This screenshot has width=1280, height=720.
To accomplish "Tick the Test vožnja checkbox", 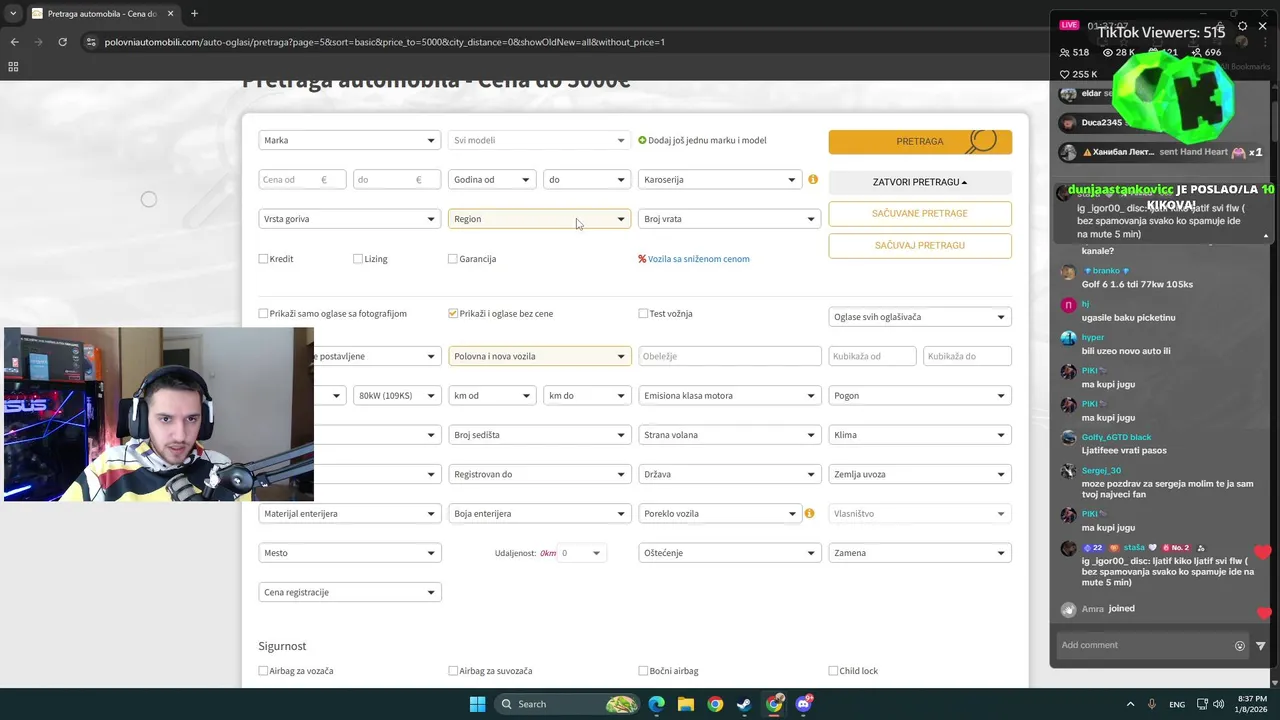I will (643, 314).
